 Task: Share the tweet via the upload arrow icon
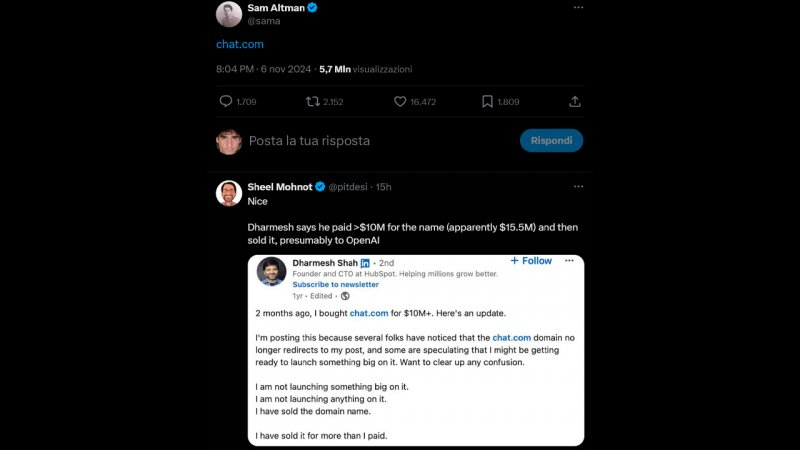point(575,101)
